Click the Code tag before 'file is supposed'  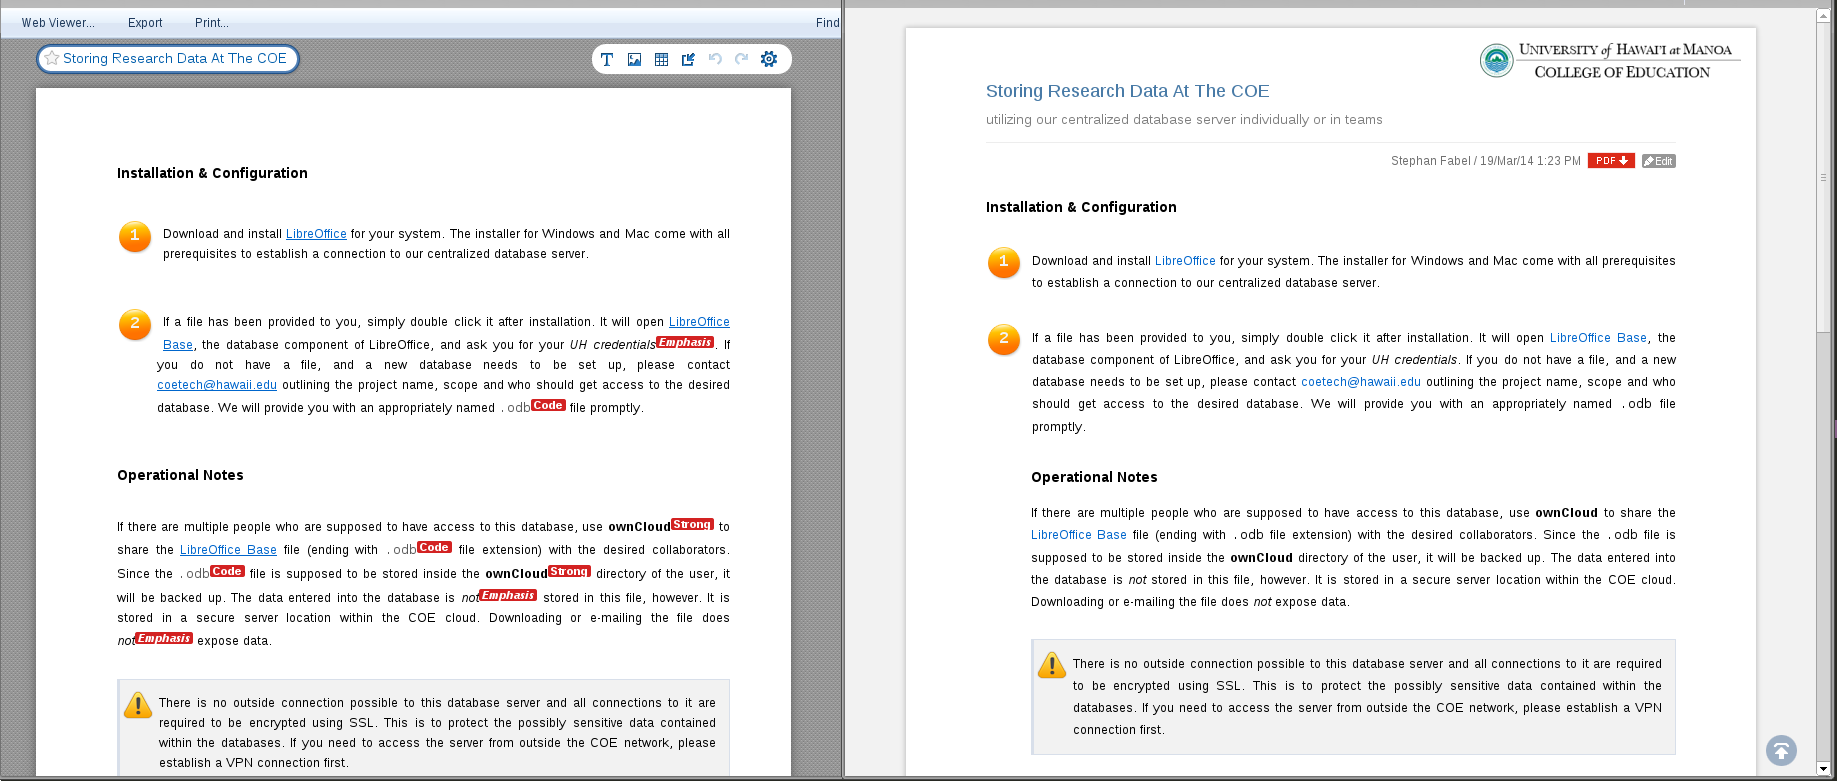point(227,571)
